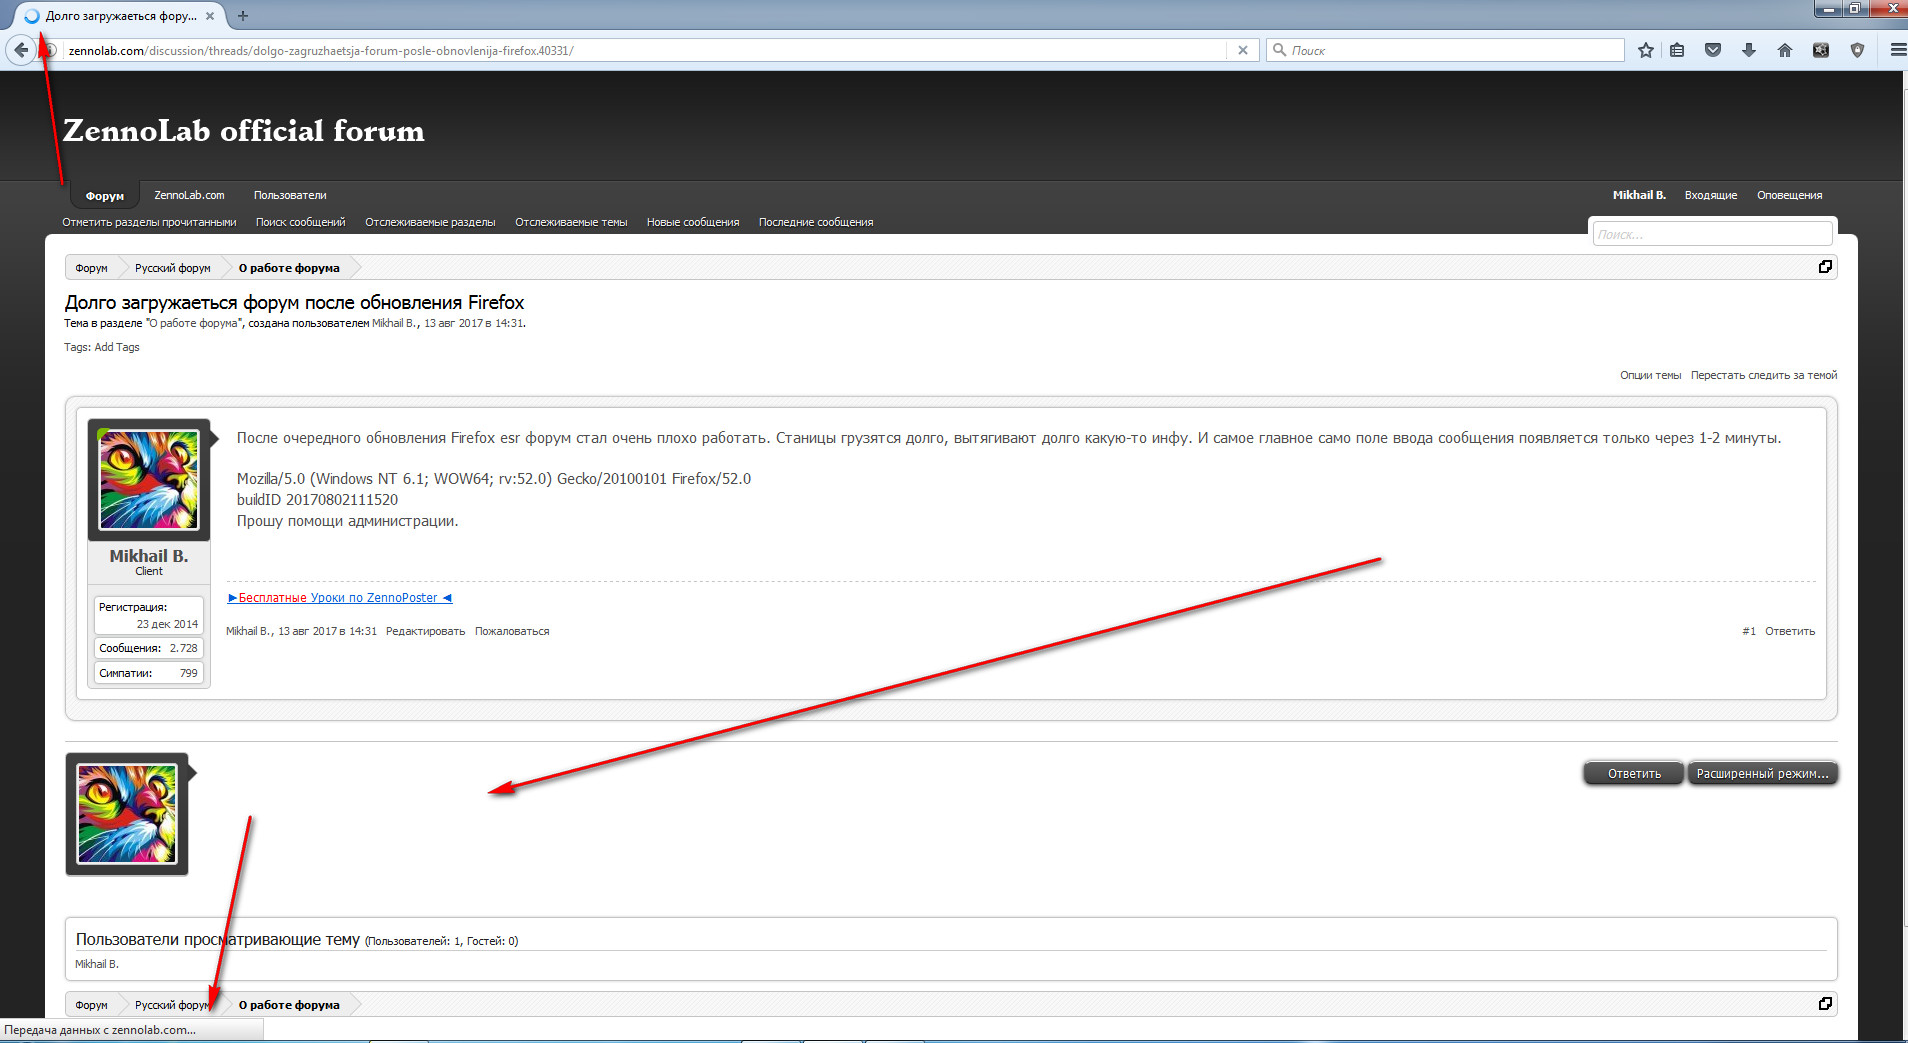Go to Русский форум in top breadcrumb

coord(173,268)
